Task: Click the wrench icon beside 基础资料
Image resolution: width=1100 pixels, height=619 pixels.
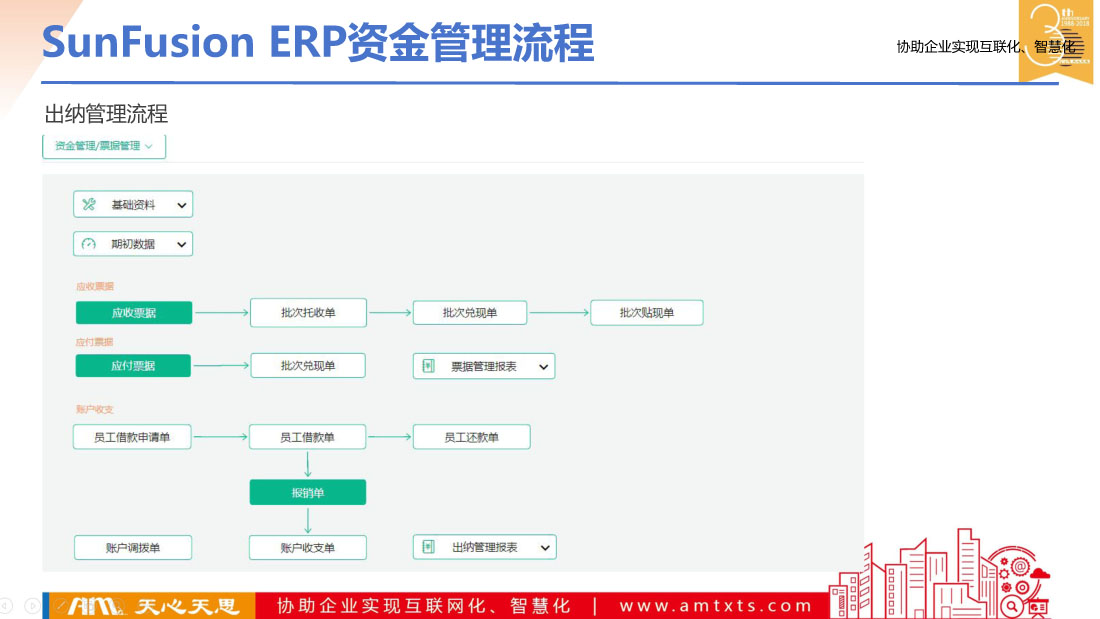Action: tap(89, 205)
